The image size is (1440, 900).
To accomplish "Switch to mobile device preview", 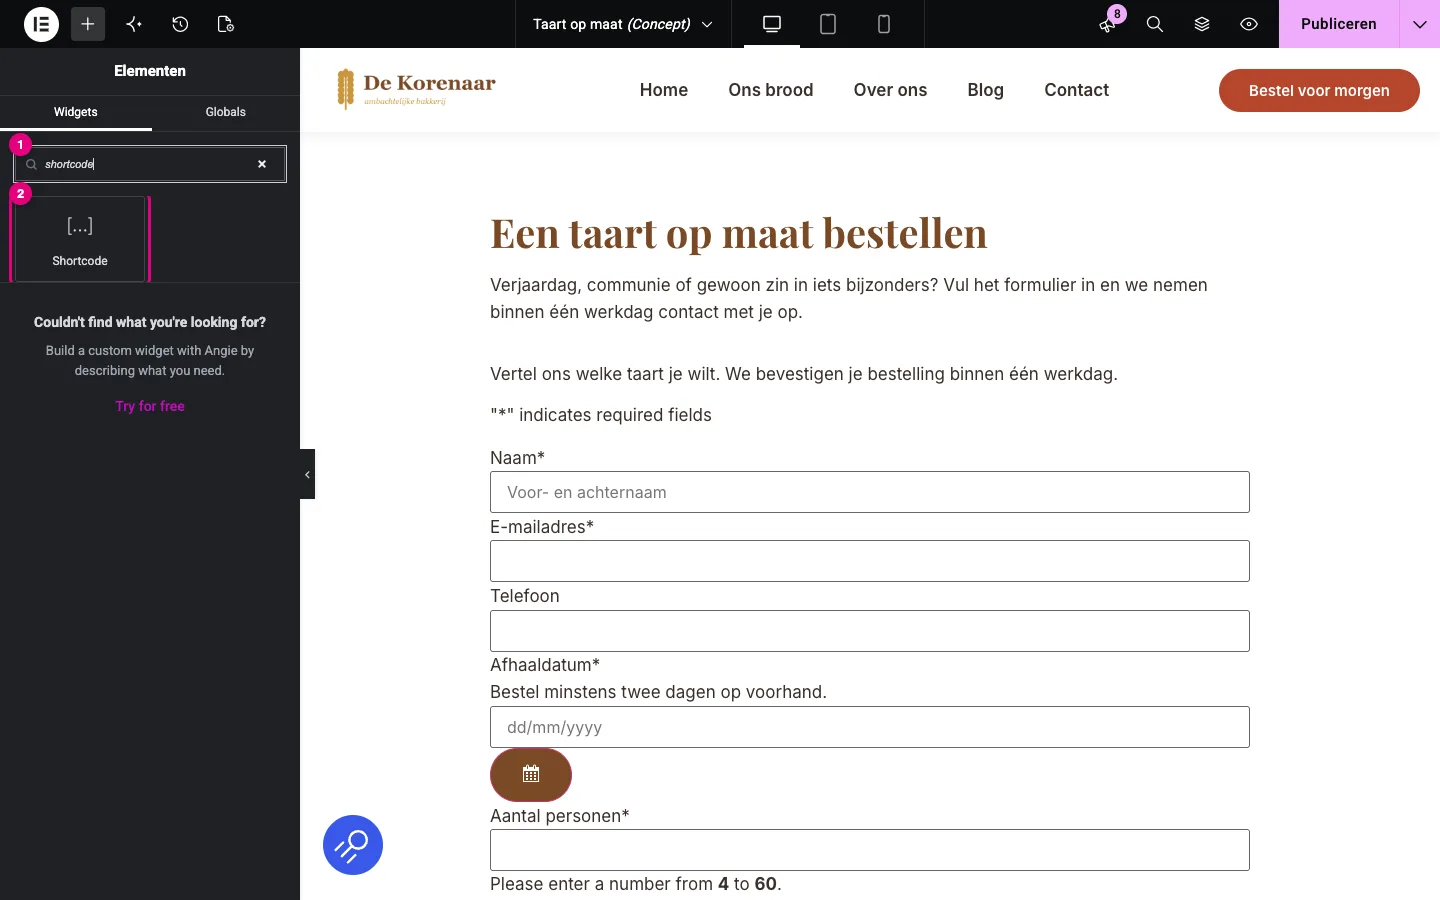I will [x=884, y=24].
